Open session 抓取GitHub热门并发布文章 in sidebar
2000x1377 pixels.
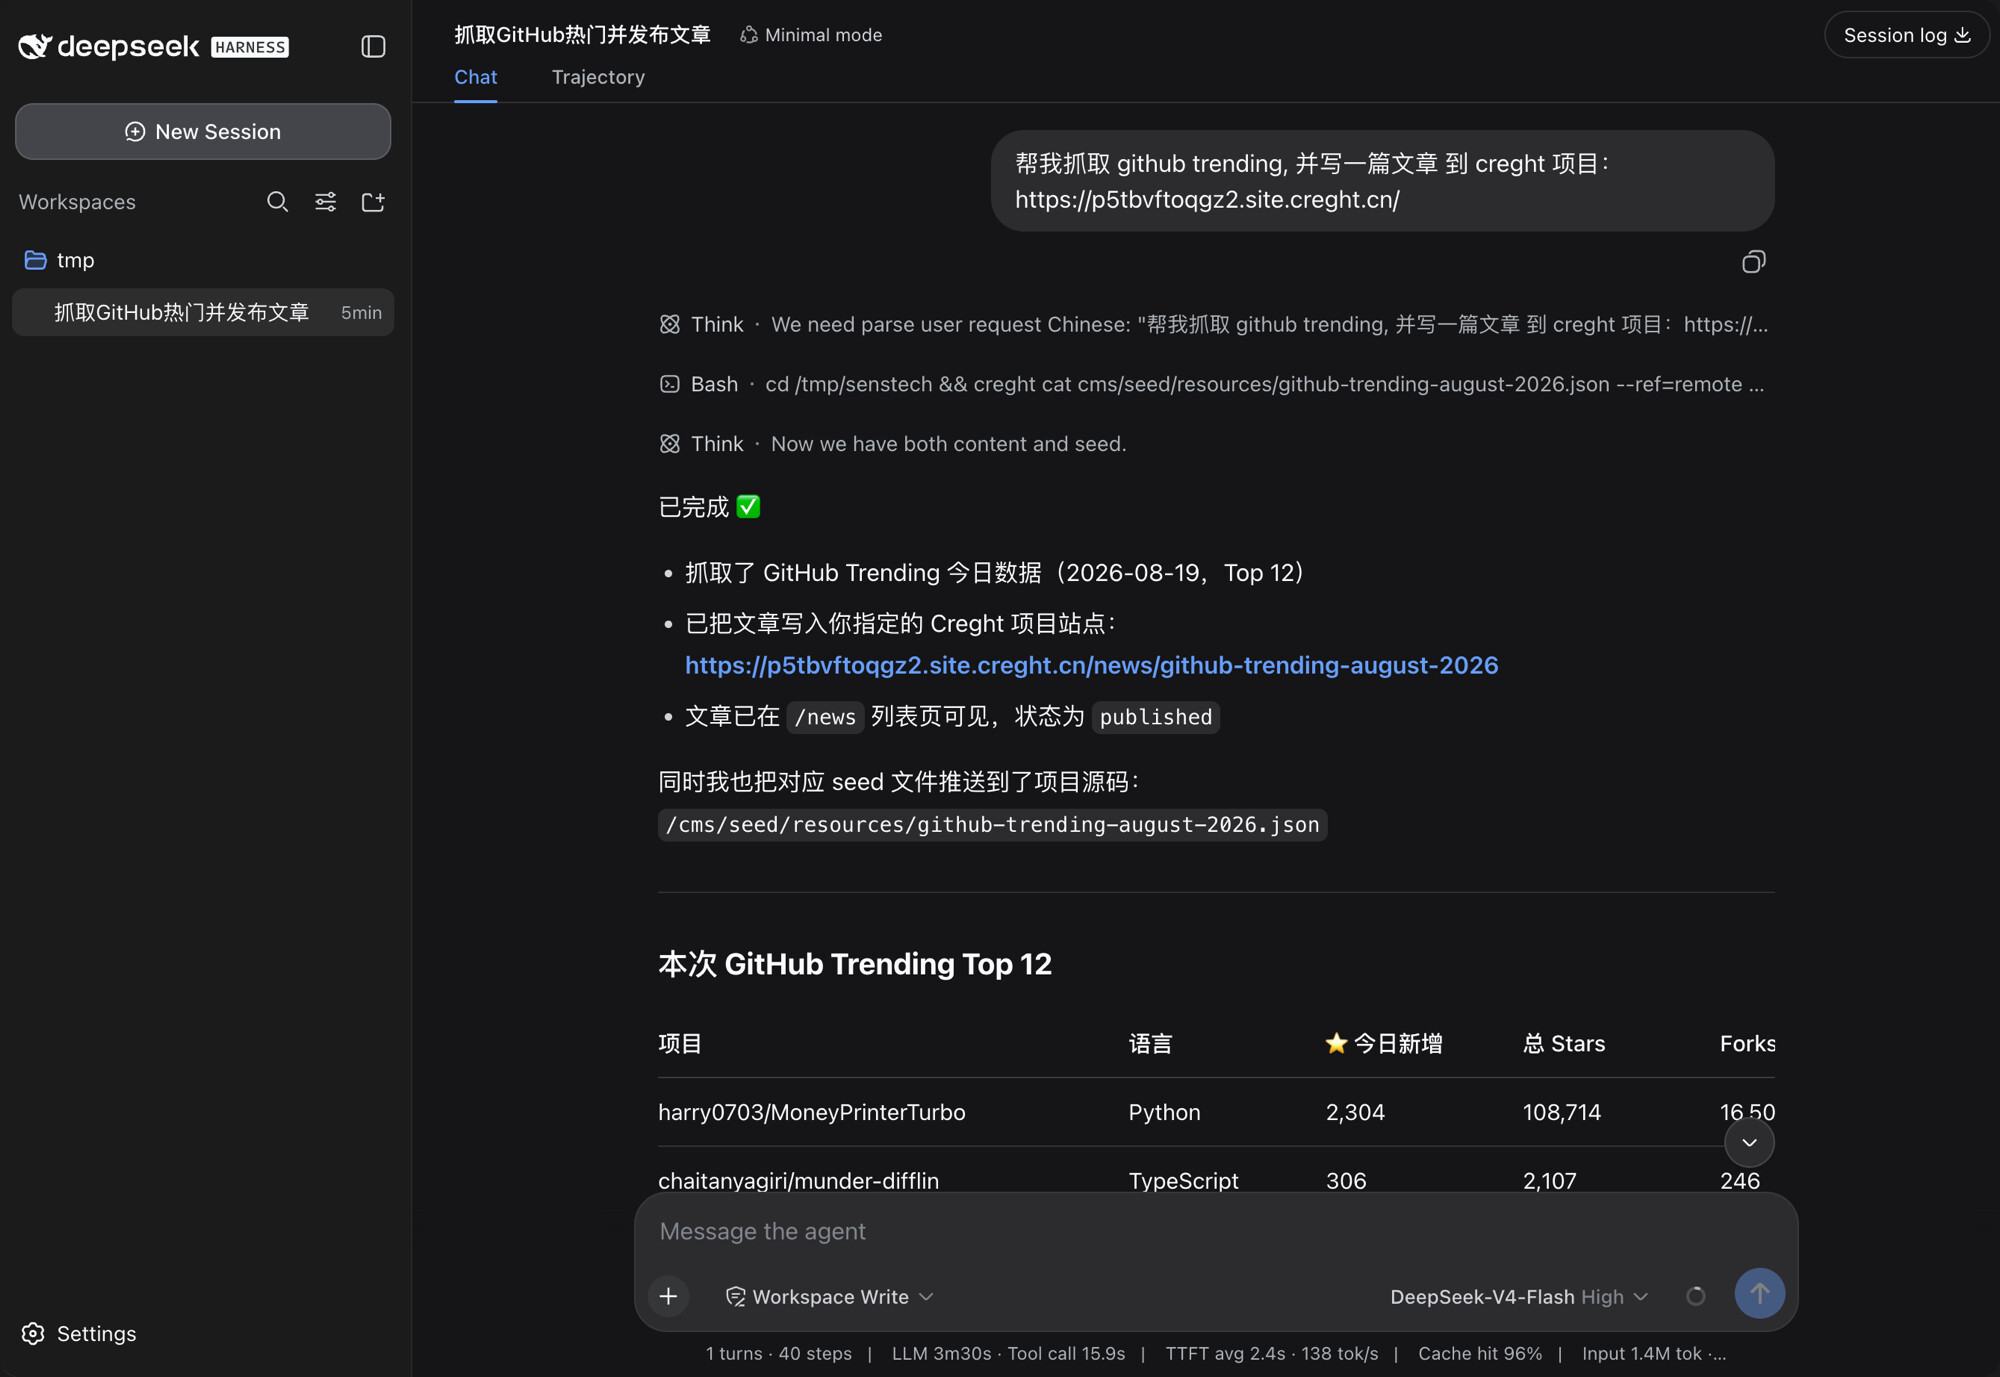[x=203, y=312]
